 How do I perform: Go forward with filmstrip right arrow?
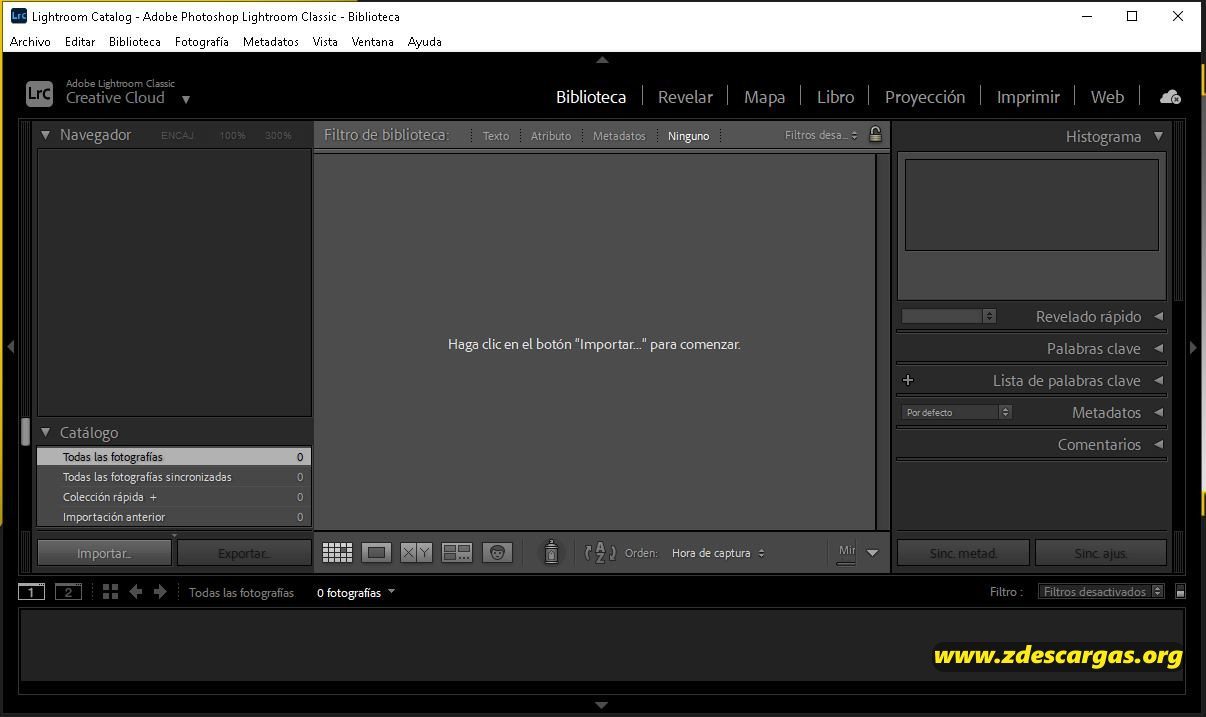point(160,592)
